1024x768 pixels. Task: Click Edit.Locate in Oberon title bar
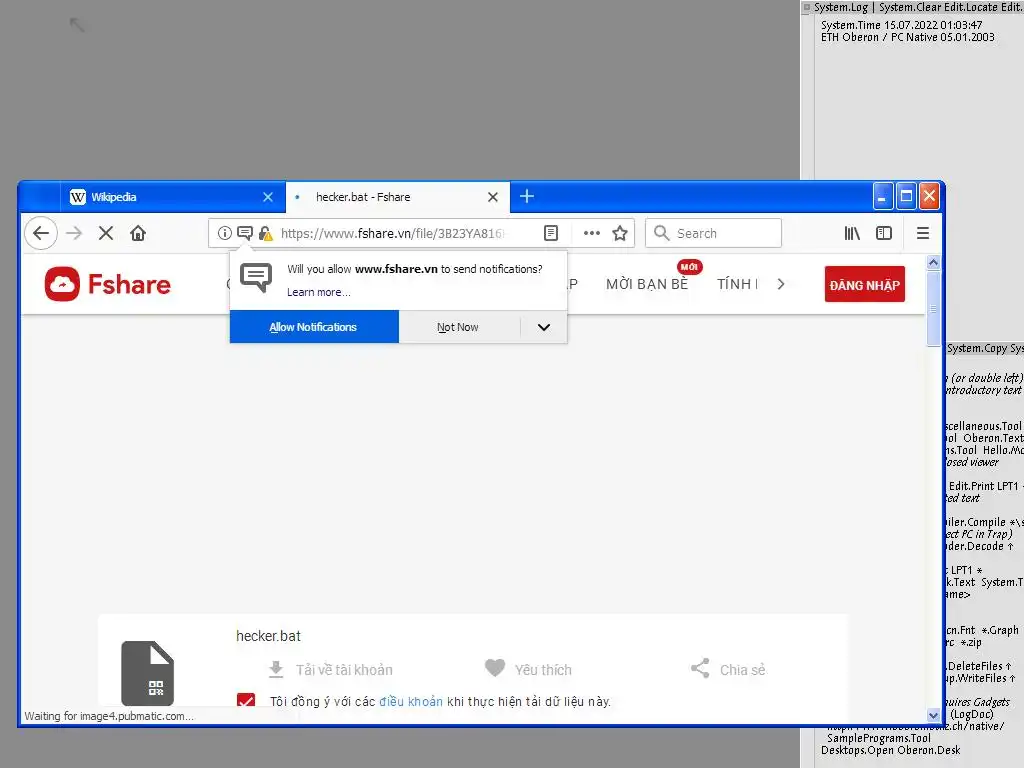970,7
